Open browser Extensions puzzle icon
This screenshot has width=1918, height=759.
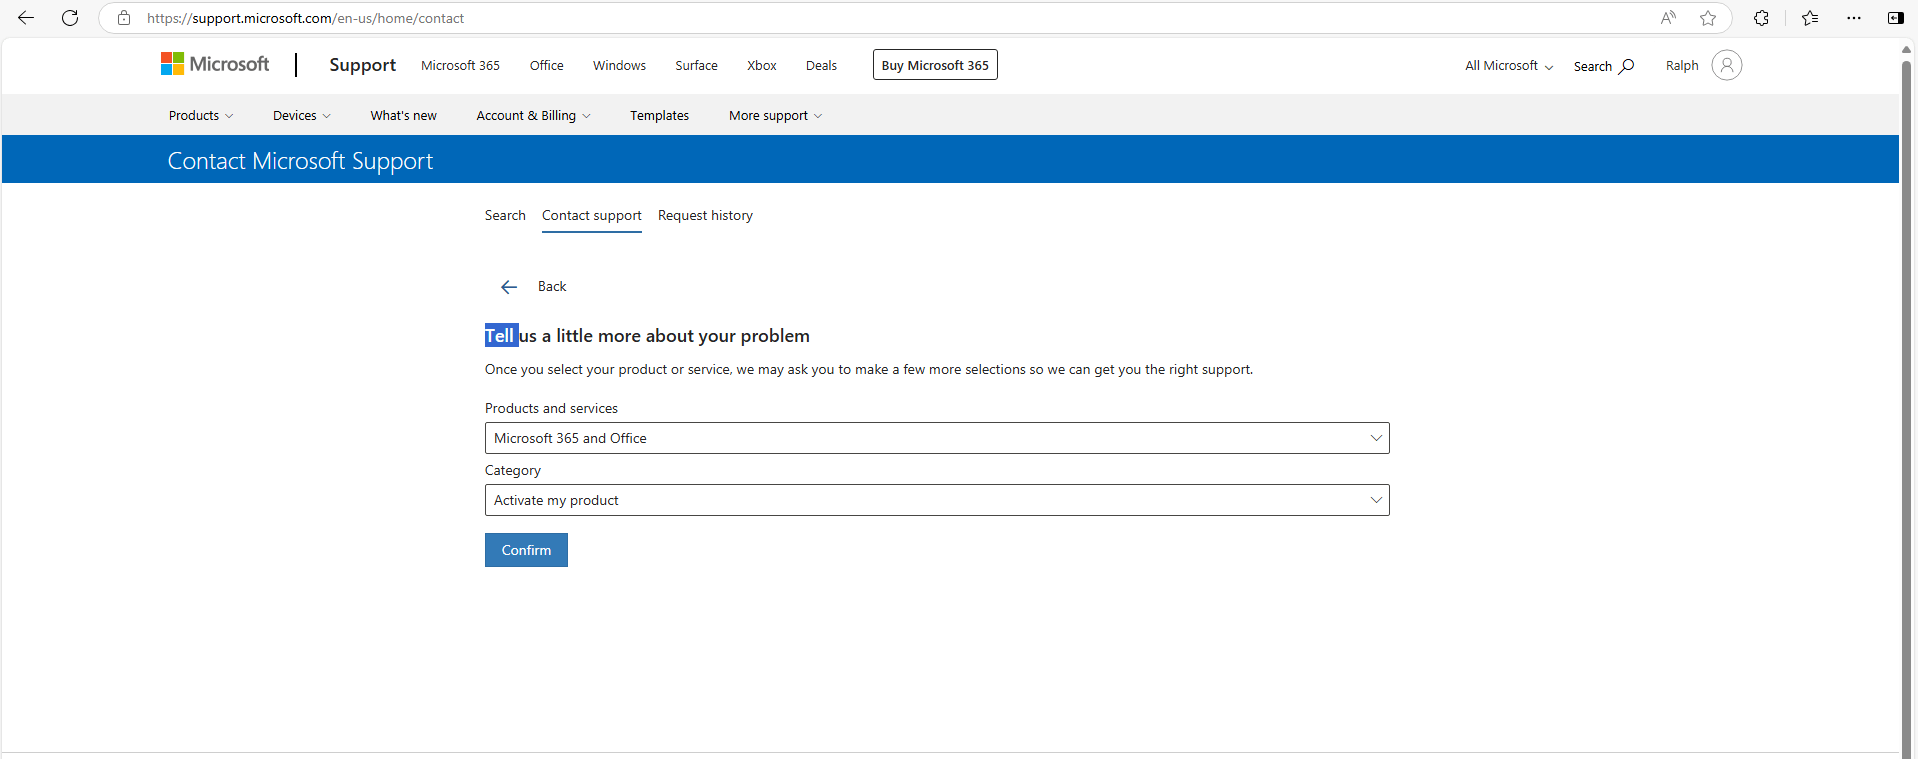(1761, 18)
